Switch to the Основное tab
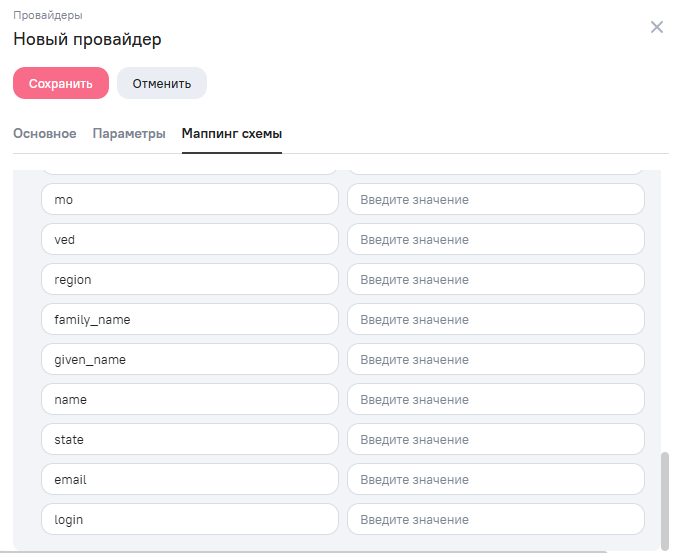Image resolution: width=683 pixels, height=553 pixels. [44, 134]
